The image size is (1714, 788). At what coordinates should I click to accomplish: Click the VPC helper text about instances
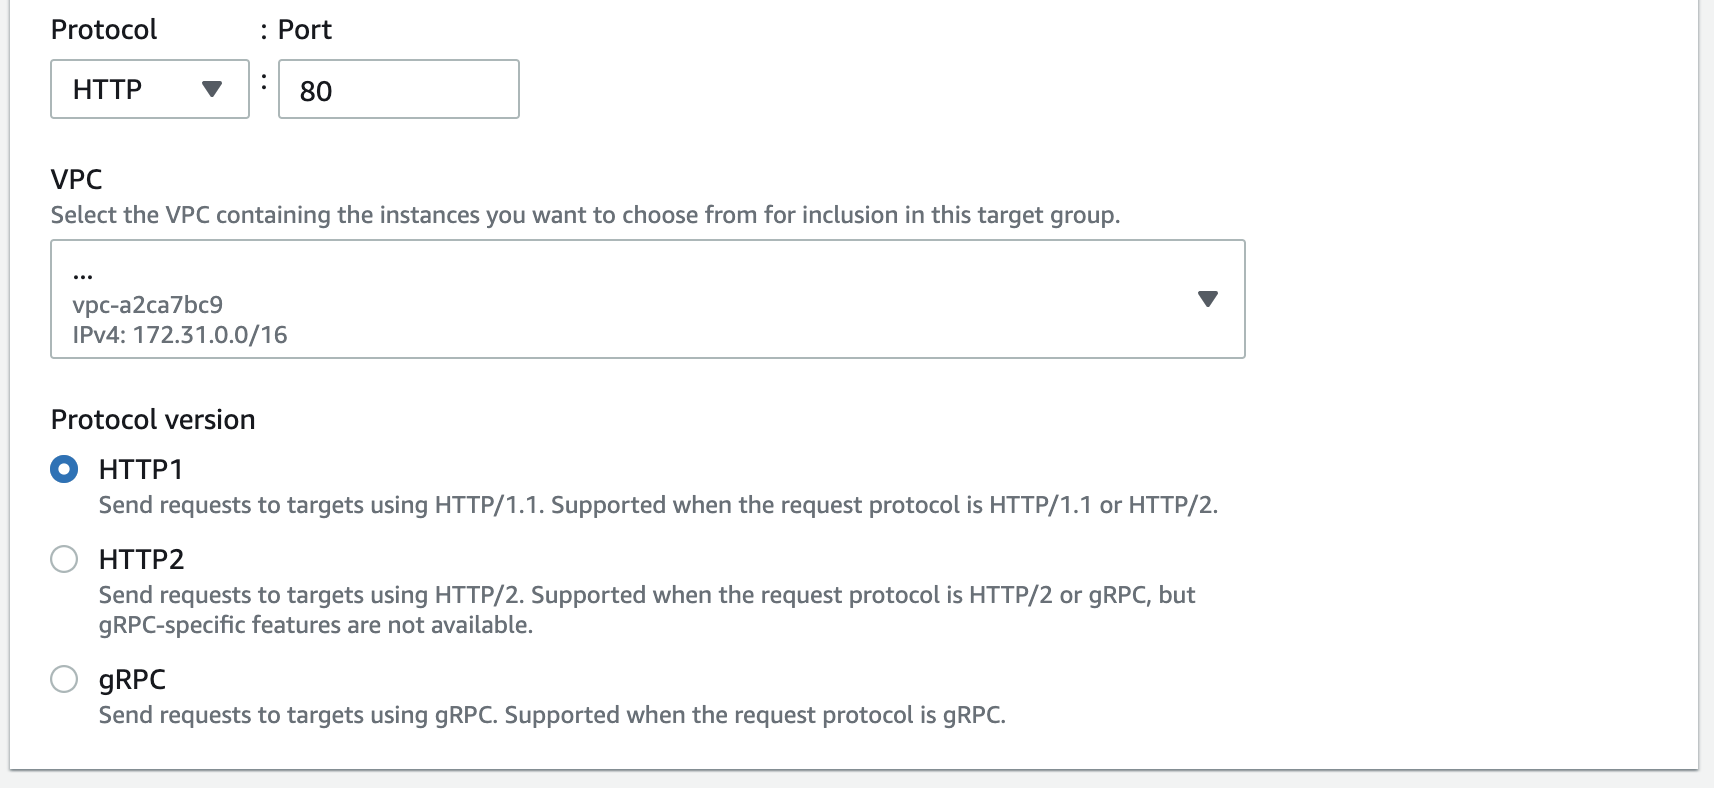point(585,215)
